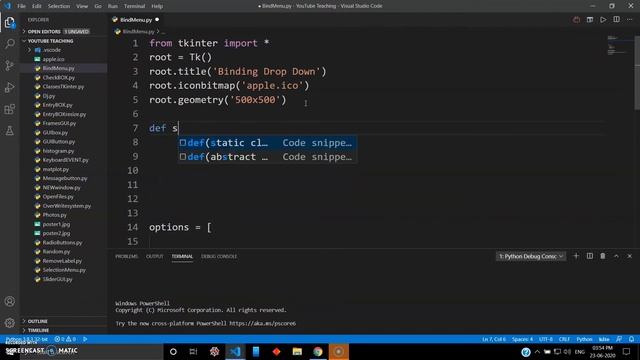Open the Help menu

(x=157, y=6)
